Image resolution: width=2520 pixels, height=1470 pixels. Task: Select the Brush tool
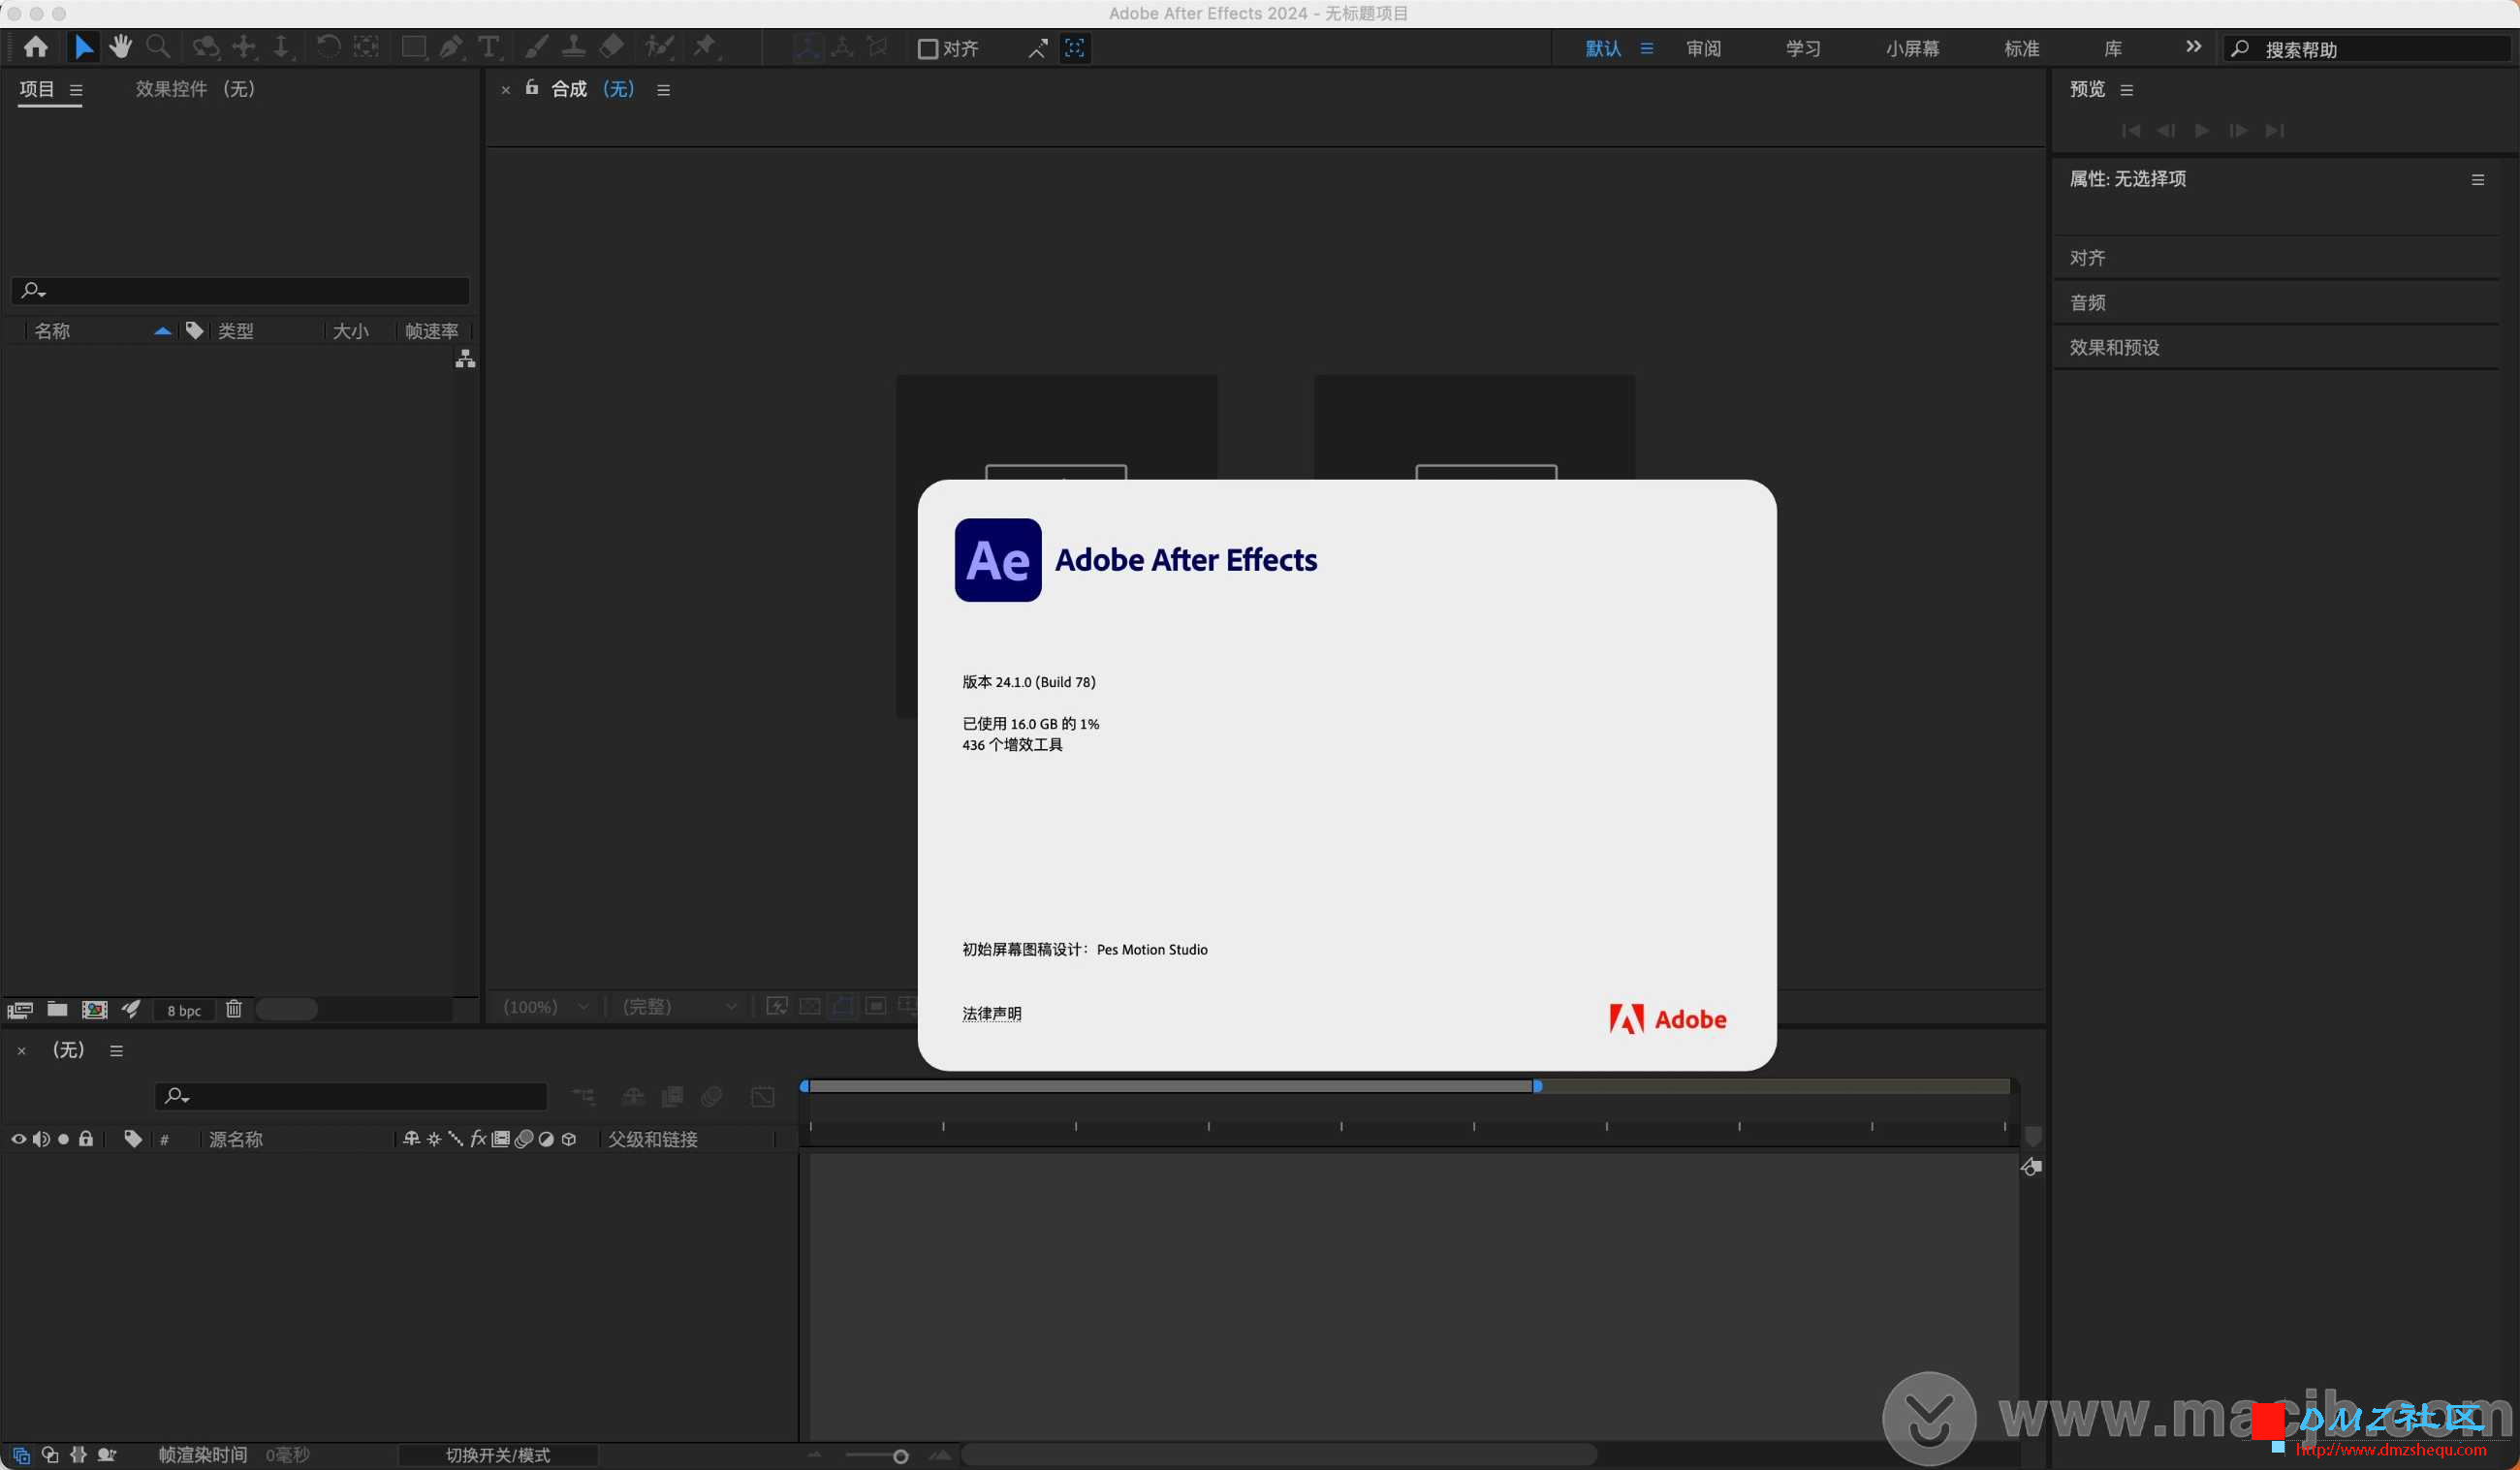click(x=537, y=47)
